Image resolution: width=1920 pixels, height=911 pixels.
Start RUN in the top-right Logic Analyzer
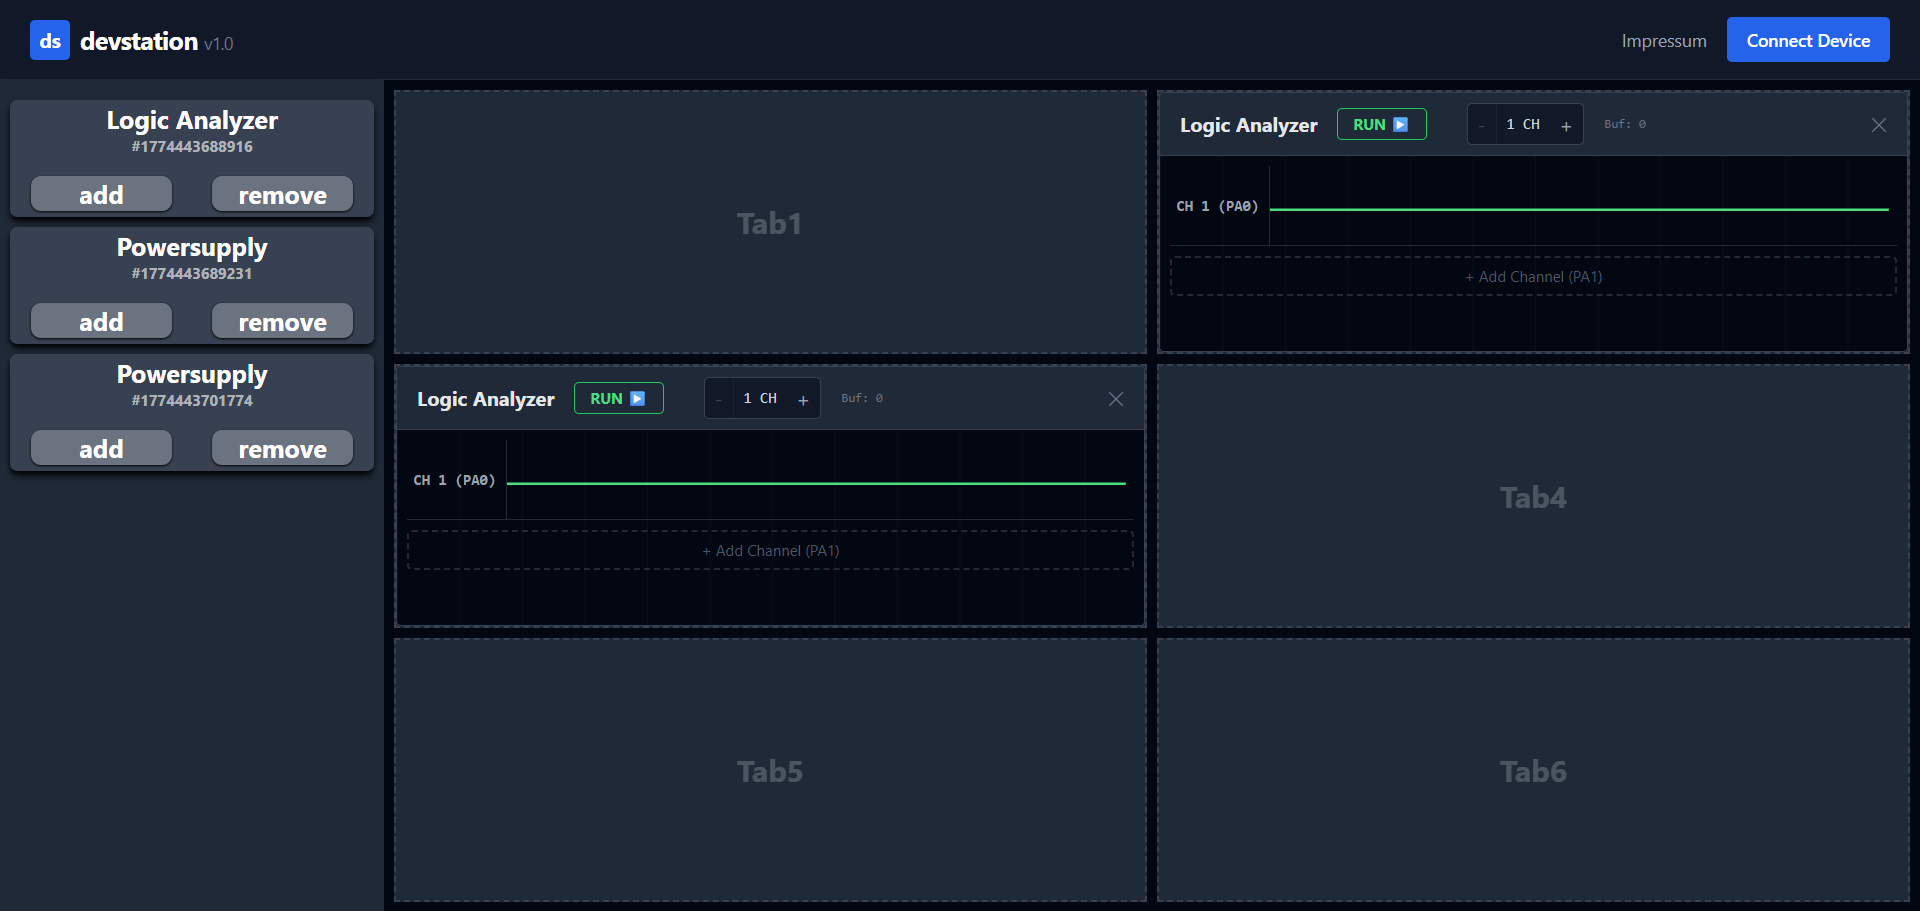click(x=1380, y=125)
